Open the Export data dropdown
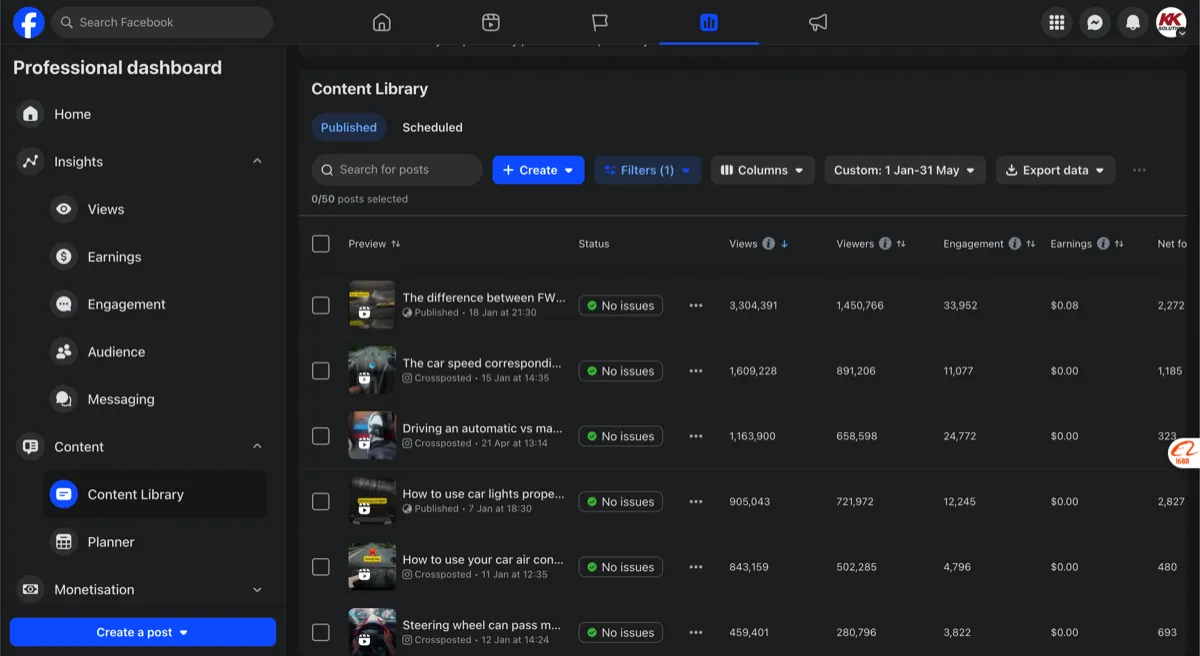 click(x=1055, y=170)
